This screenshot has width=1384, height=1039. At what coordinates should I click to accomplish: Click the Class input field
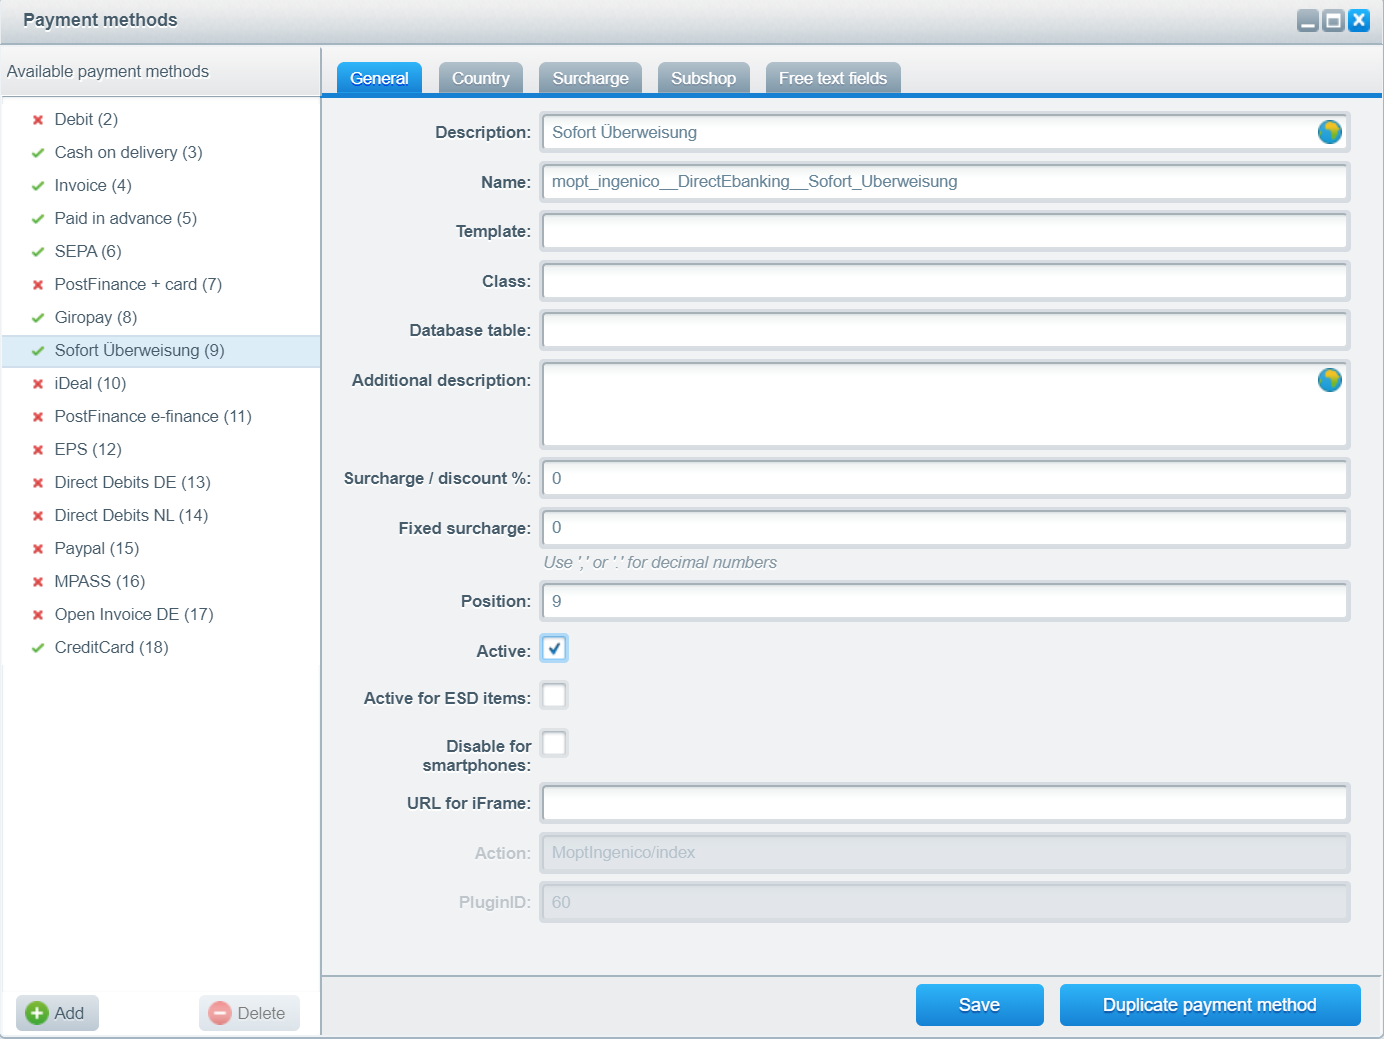point(945,281)
